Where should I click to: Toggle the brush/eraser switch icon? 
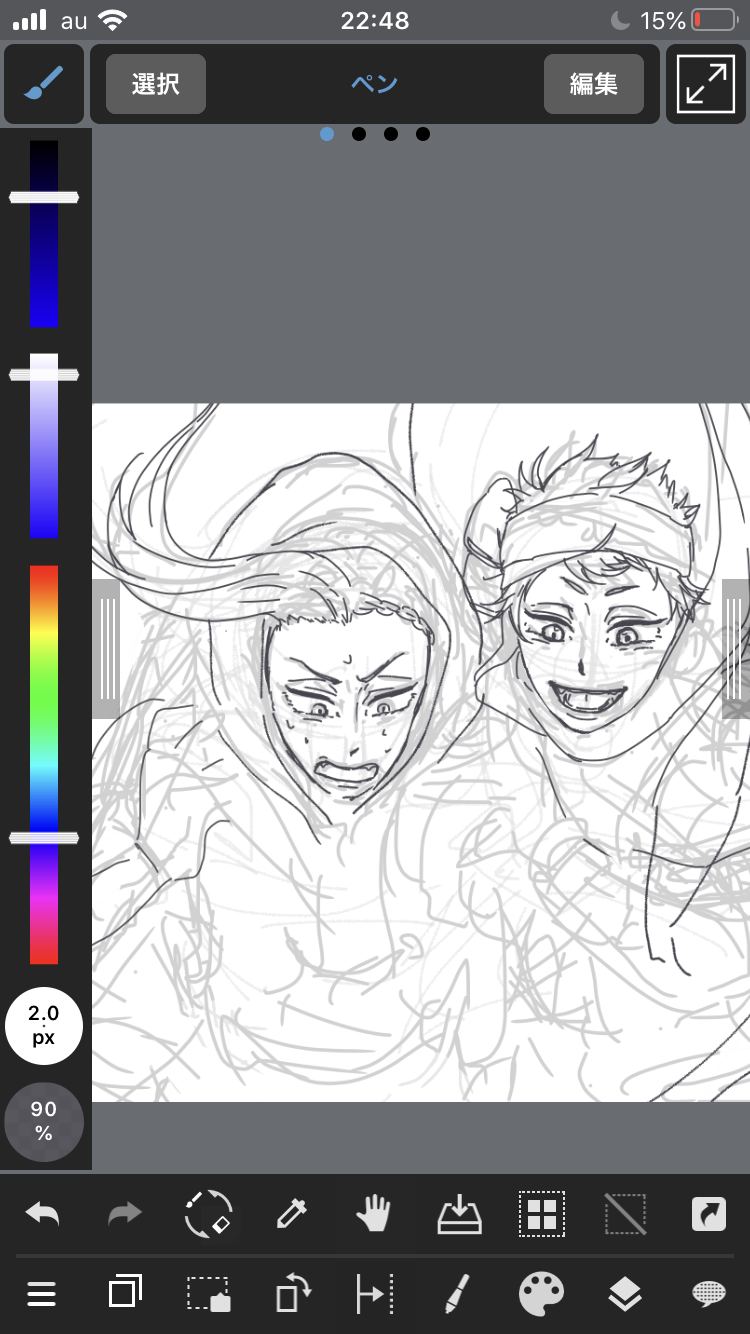tap(209, 1215)
